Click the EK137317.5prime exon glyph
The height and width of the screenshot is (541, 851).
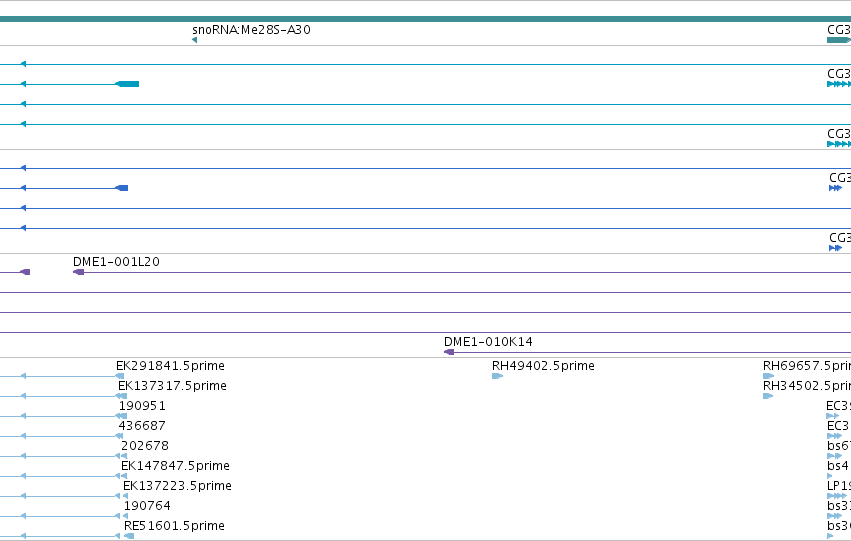click(122, 396)
